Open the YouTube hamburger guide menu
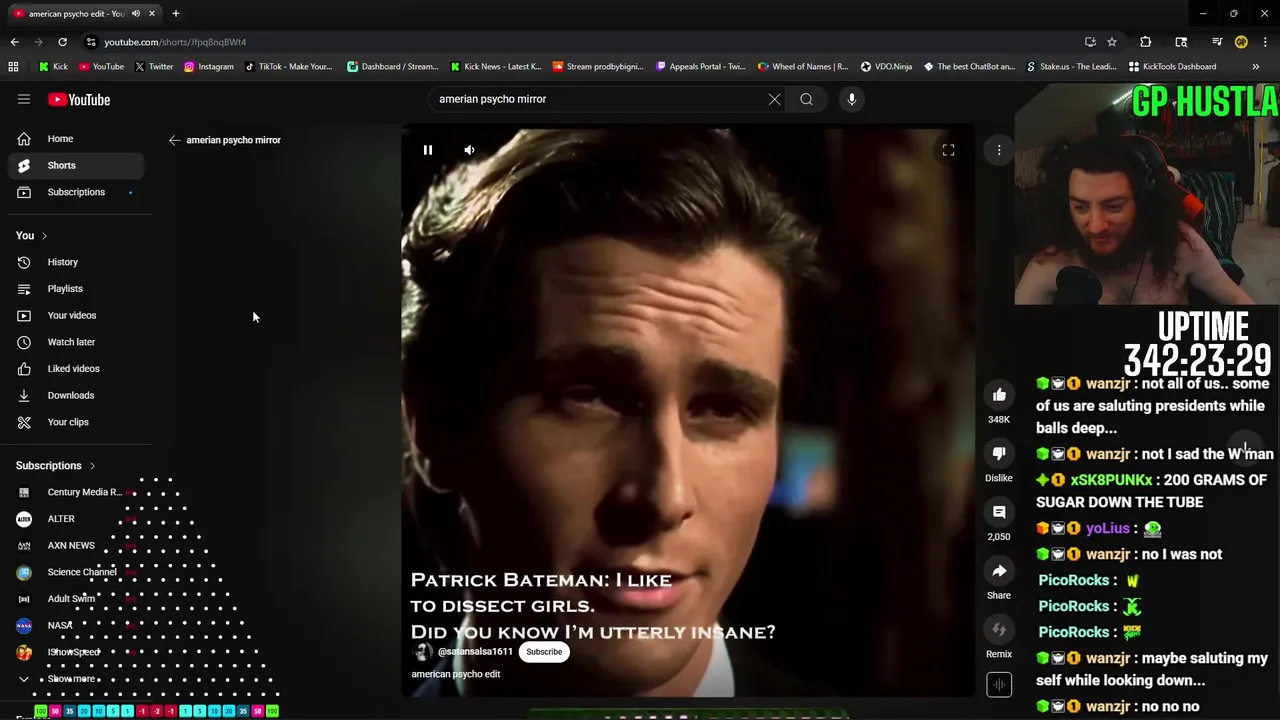Viewport: 1280px width, 720px height. (x=24, y=99)
